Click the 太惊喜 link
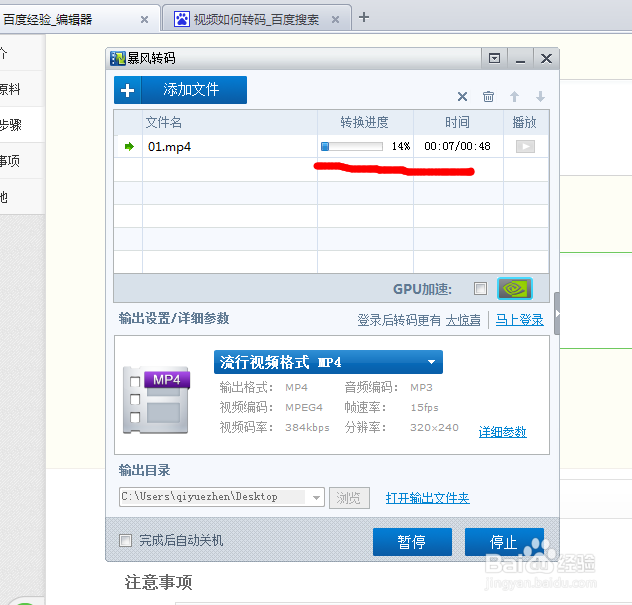Screen dimensions: 632x605 [463, 320]
